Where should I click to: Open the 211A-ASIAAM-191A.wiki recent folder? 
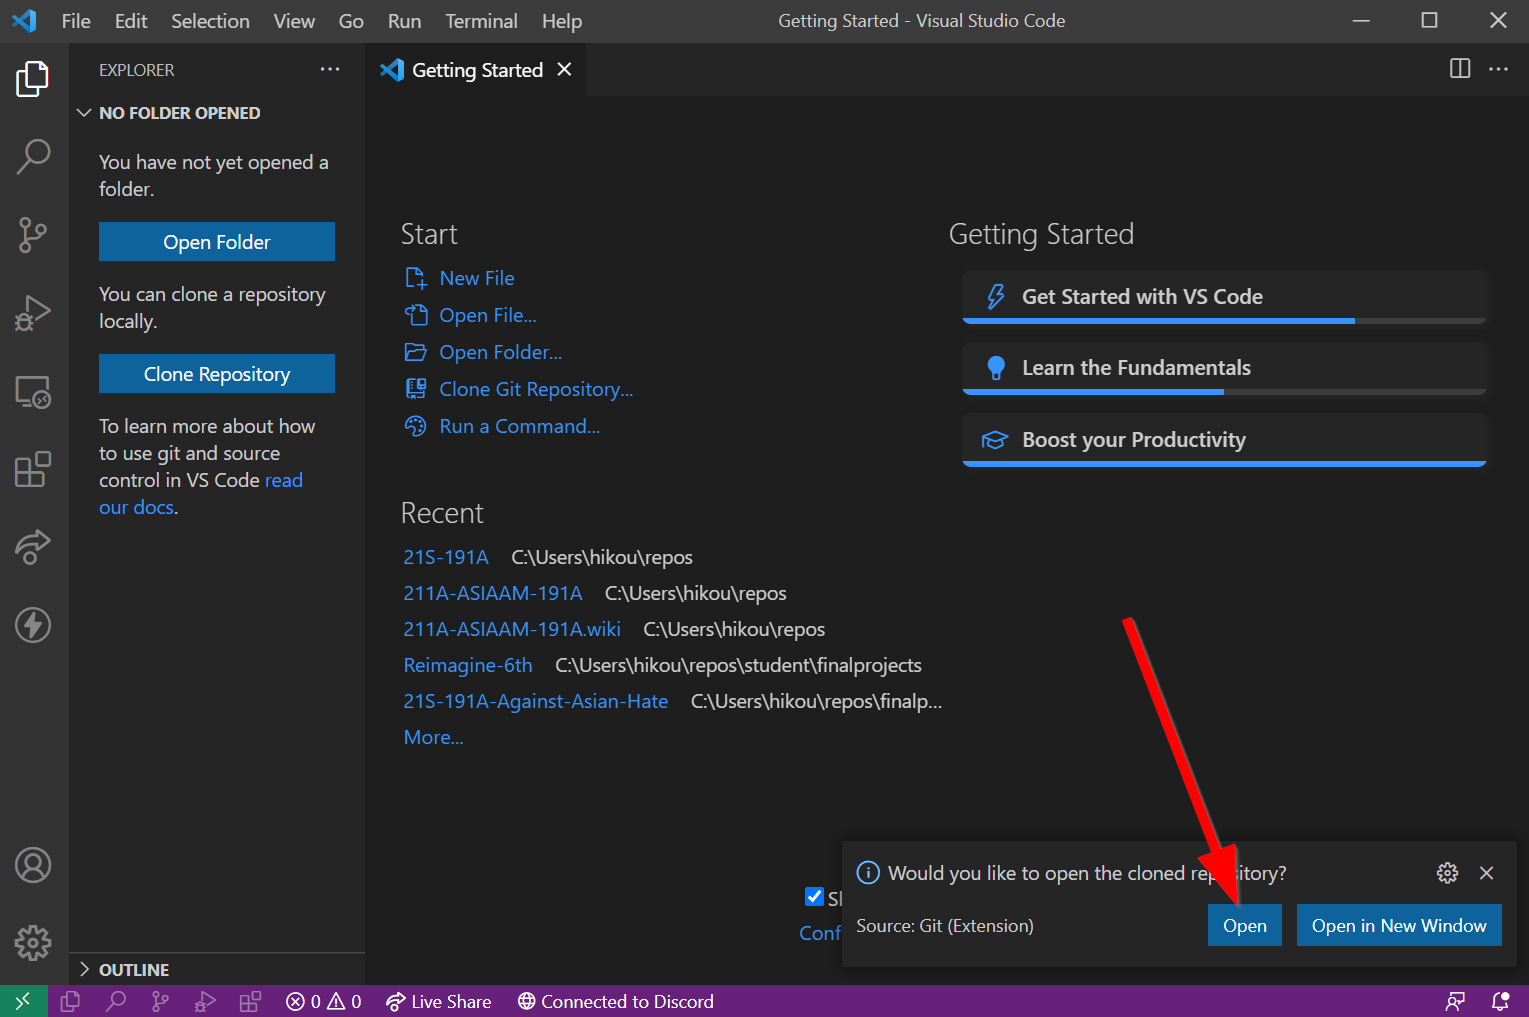[x=512, y=629]
